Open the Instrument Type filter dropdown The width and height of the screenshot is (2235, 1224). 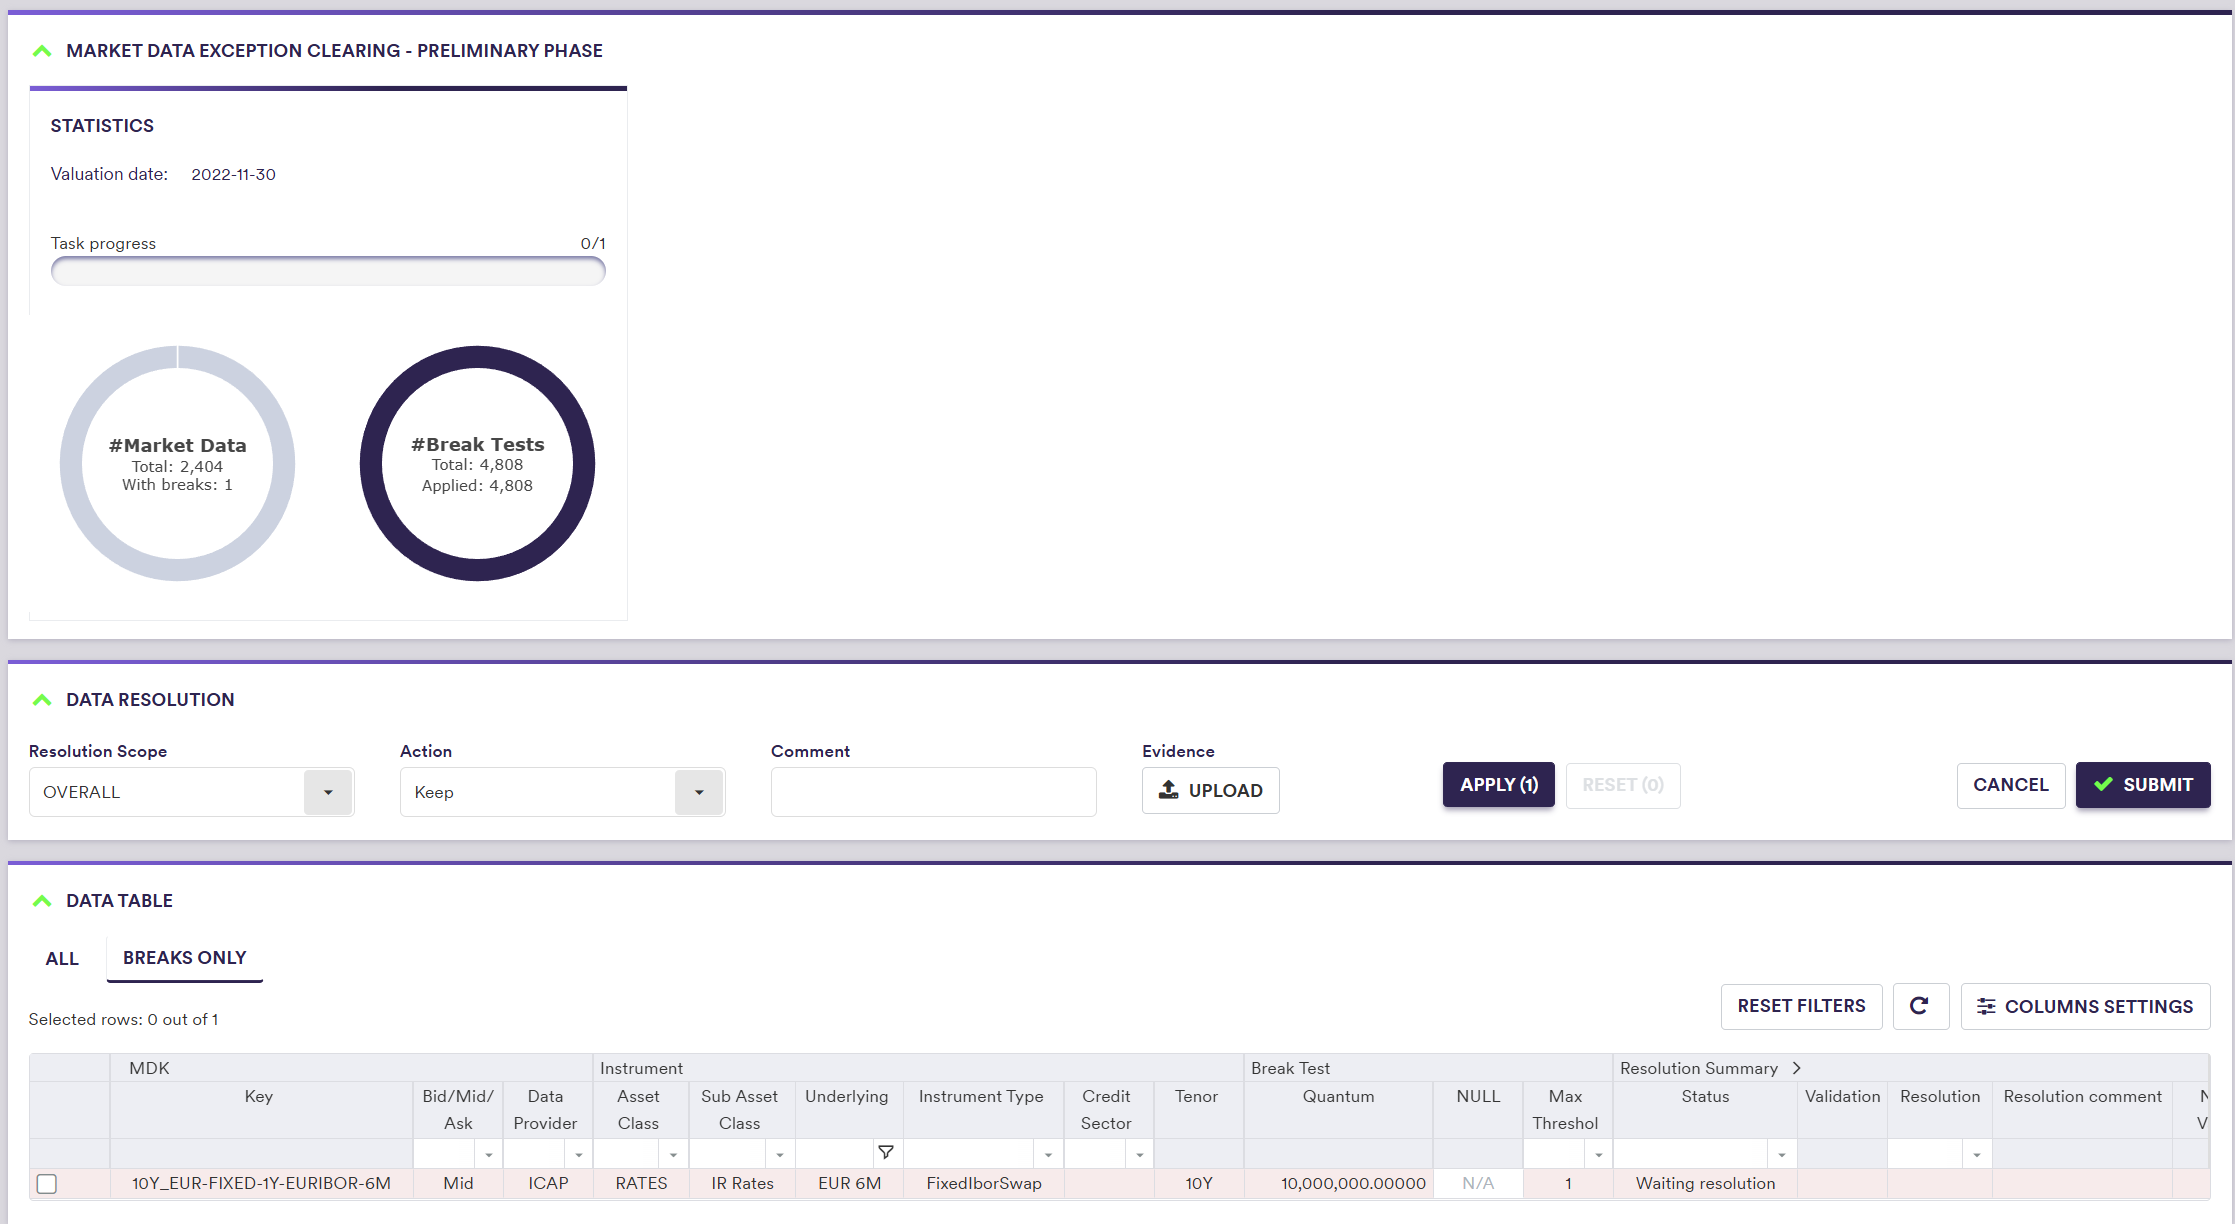1047,1155
